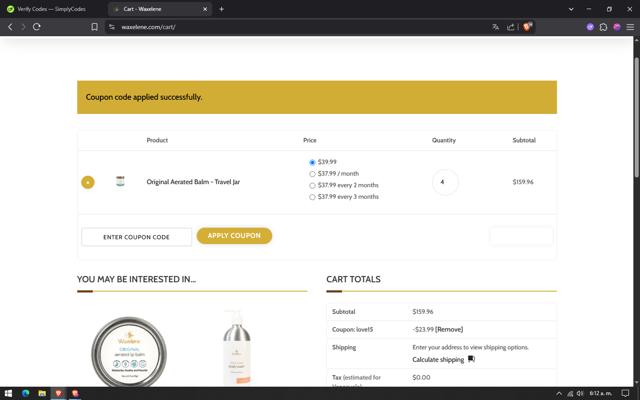Open the pump bottle product image

tap(237, 348)
